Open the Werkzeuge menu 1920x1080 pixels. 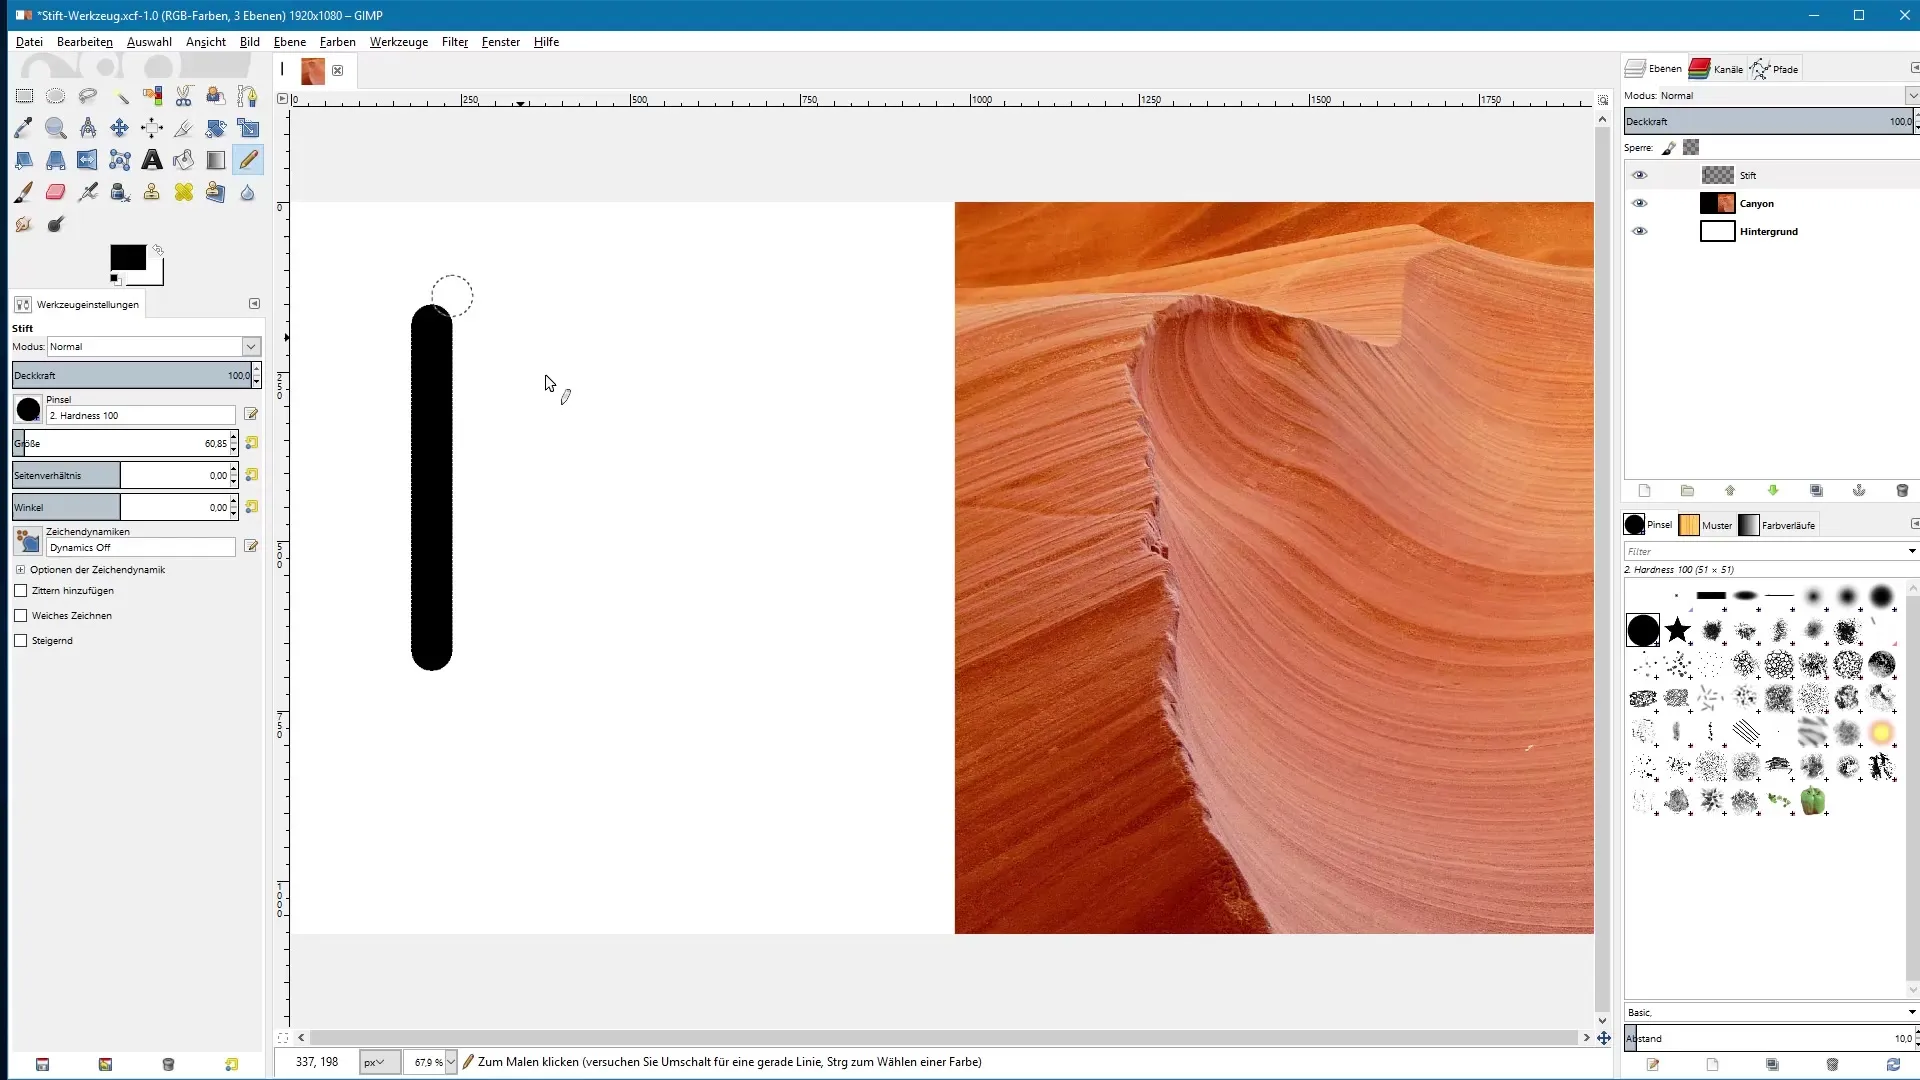pyautogui.click(x=399, y=42)
